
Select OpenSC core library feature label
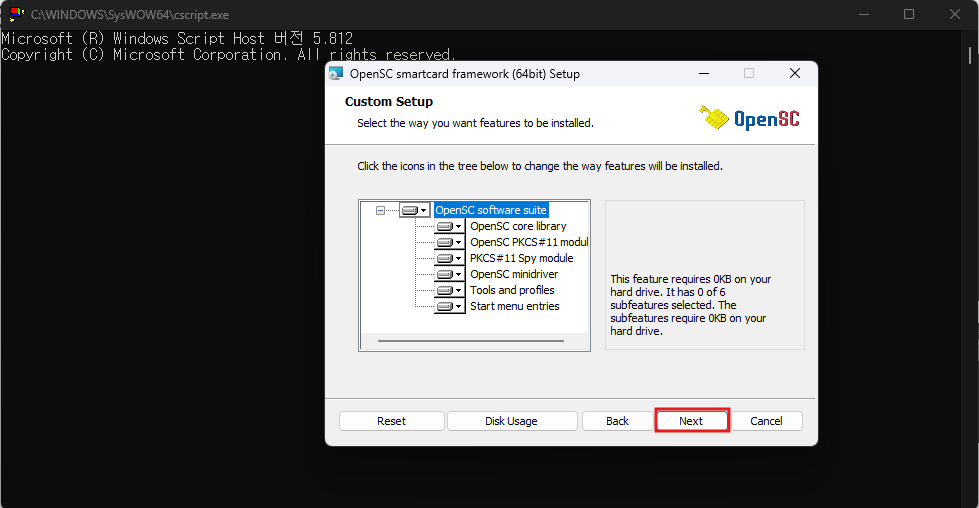click(x=518, y=226)
